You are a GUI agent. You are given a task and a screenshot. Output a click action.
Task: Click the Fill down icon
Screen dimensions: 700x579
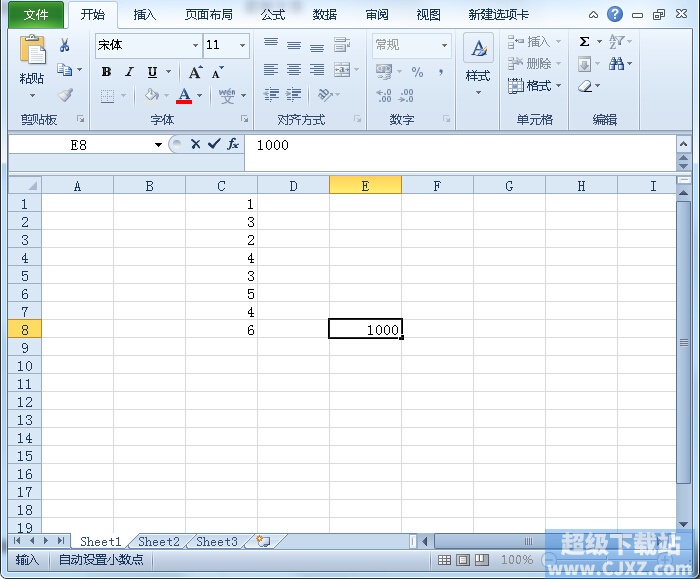(584, 64)
